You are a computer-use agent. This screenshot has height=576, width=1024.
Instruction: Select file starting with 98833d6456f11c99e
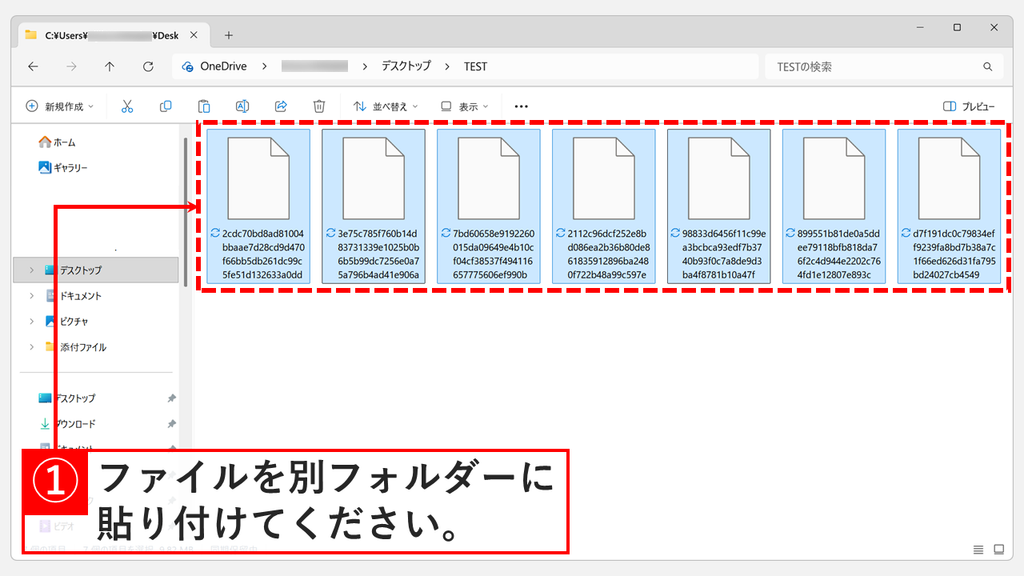coord(718,206)
